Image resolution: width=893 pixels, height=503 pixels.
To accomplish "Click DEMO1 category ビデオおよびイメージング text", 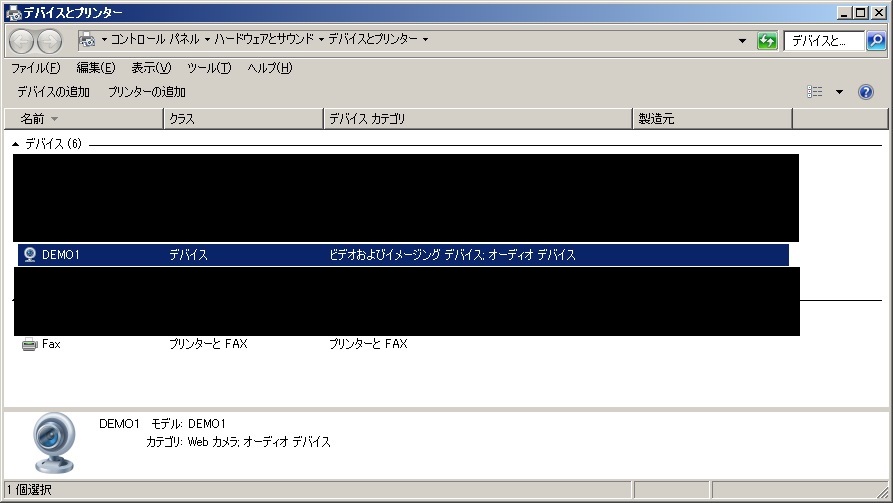I will [x=453, y=255].
